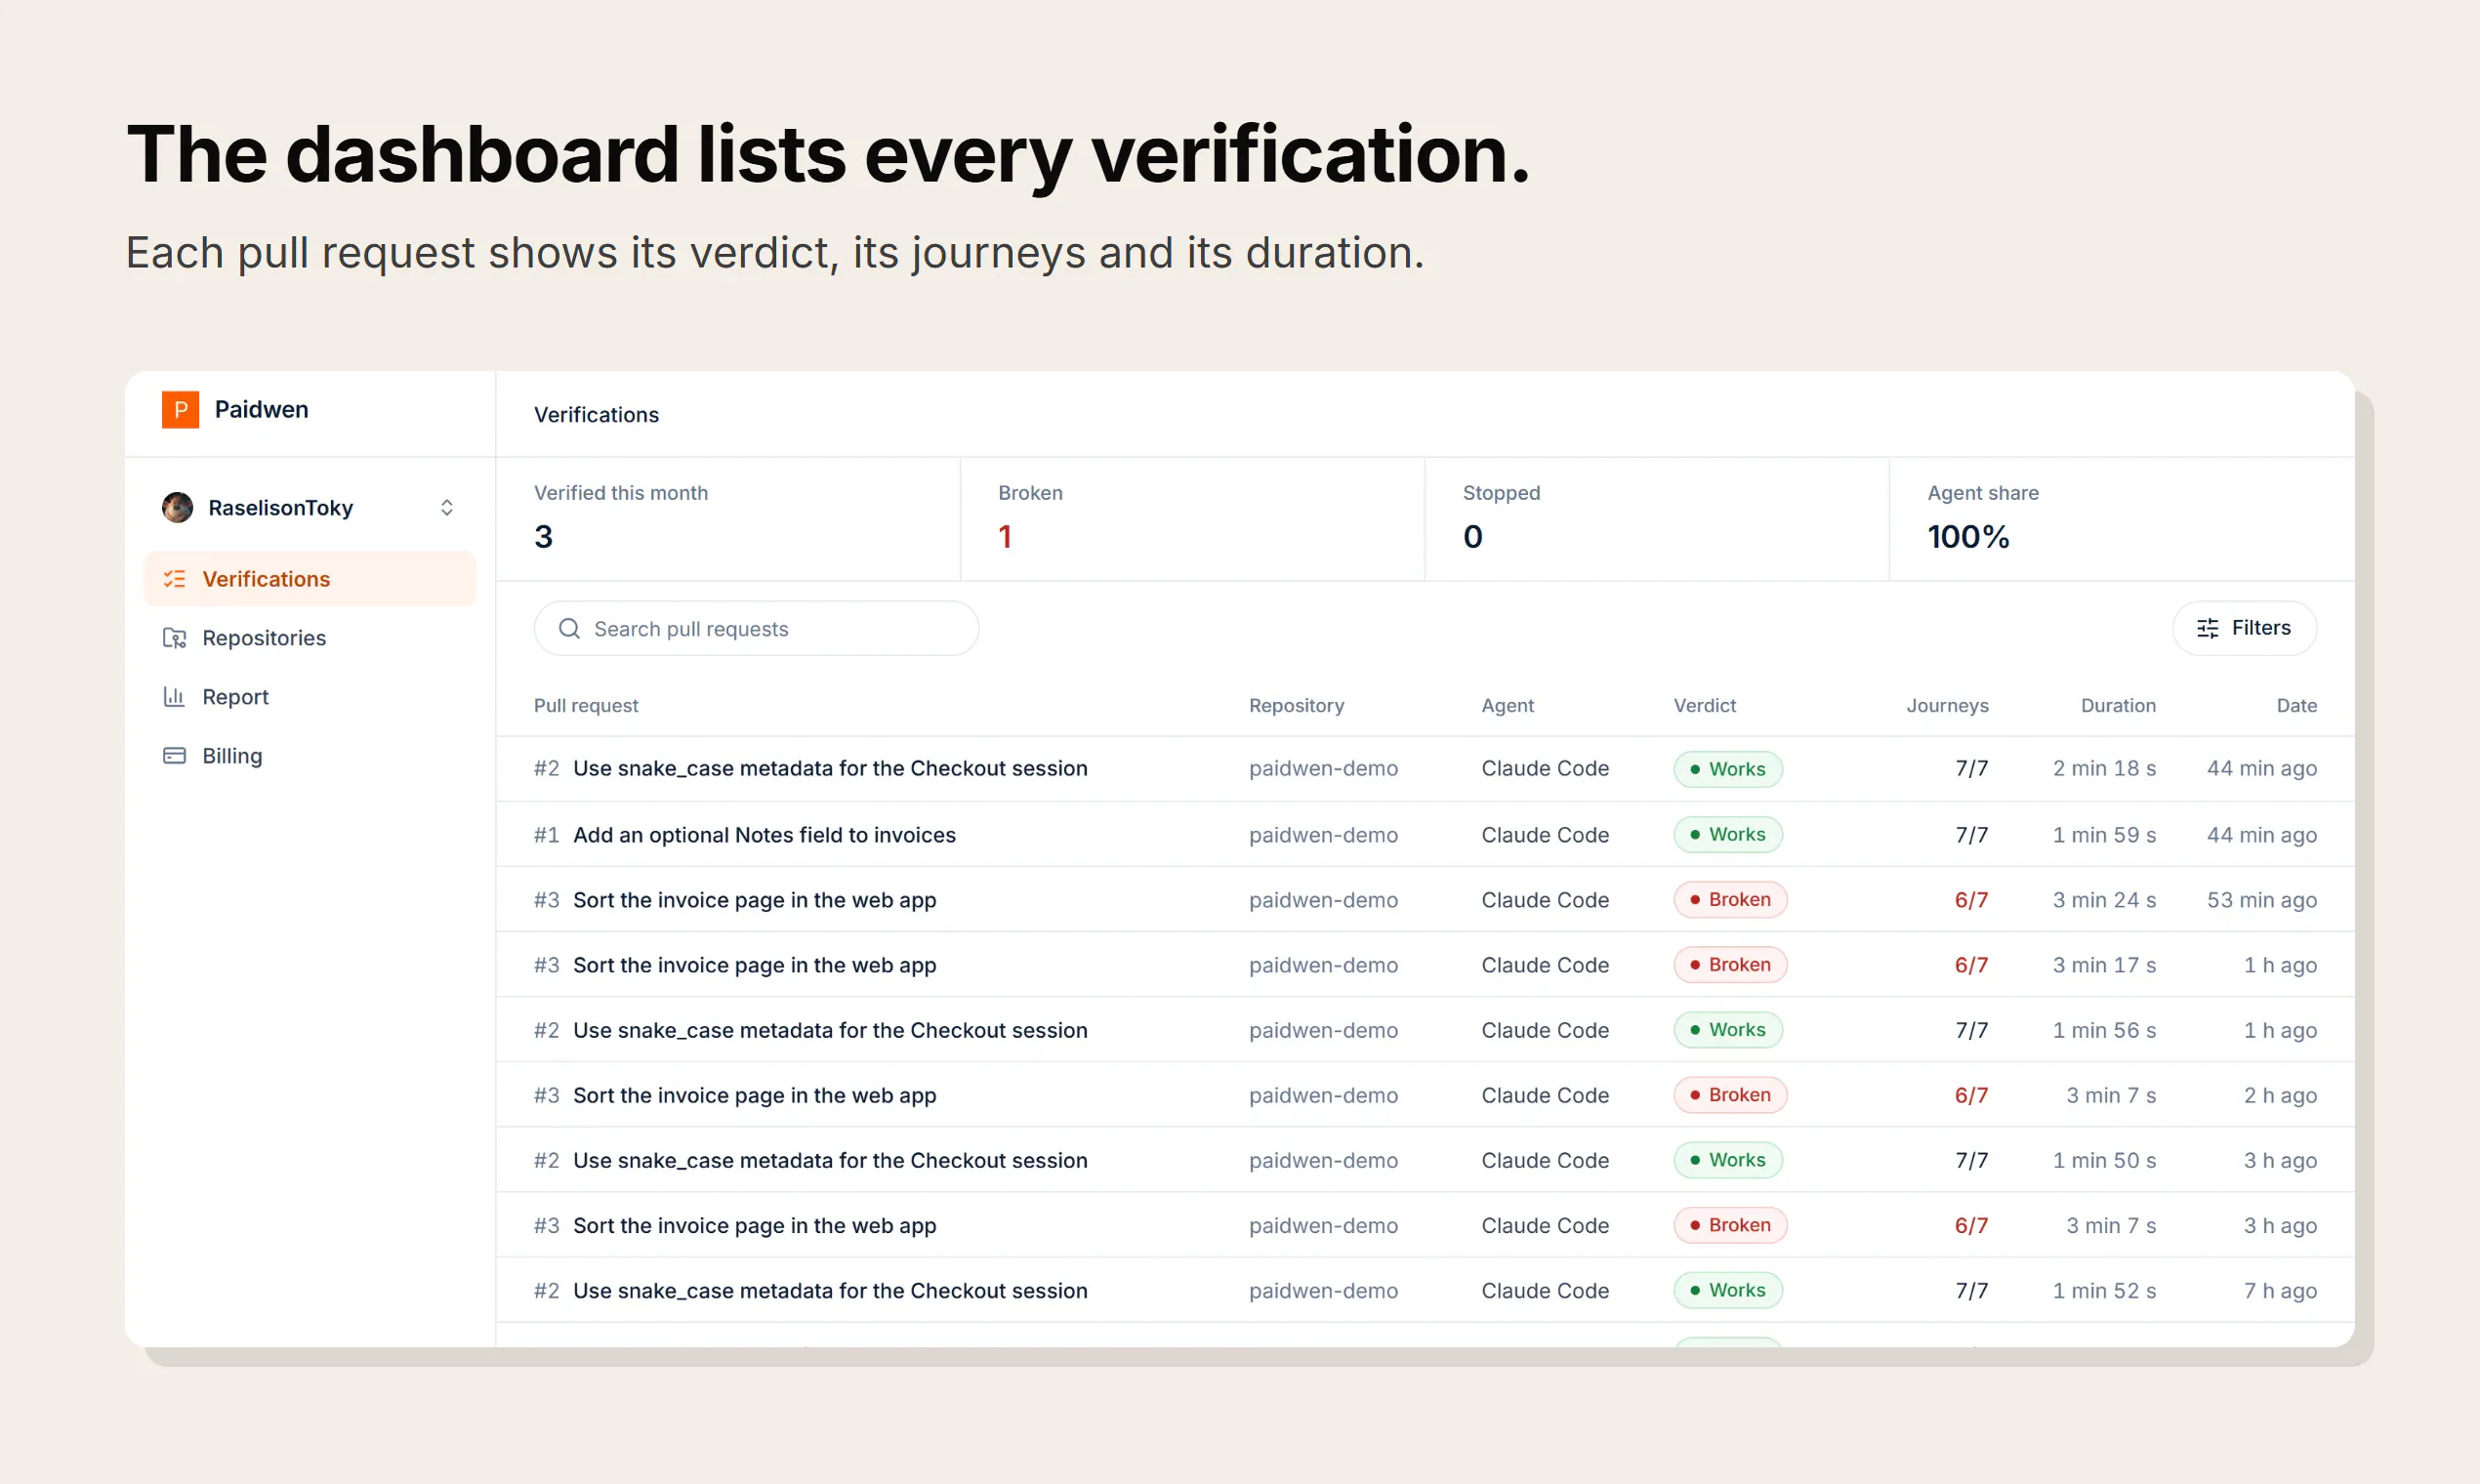
Task: Click the Repositories folder icon
Action: coord(175,638)
